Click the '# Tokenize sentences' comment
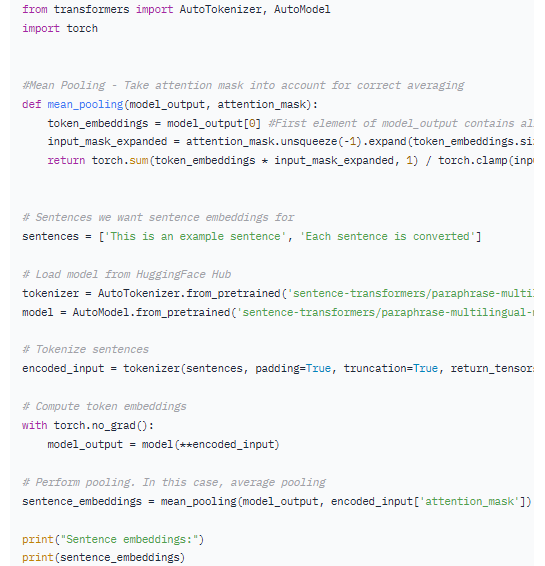This screenshot has height=566, width=545. 86,350
